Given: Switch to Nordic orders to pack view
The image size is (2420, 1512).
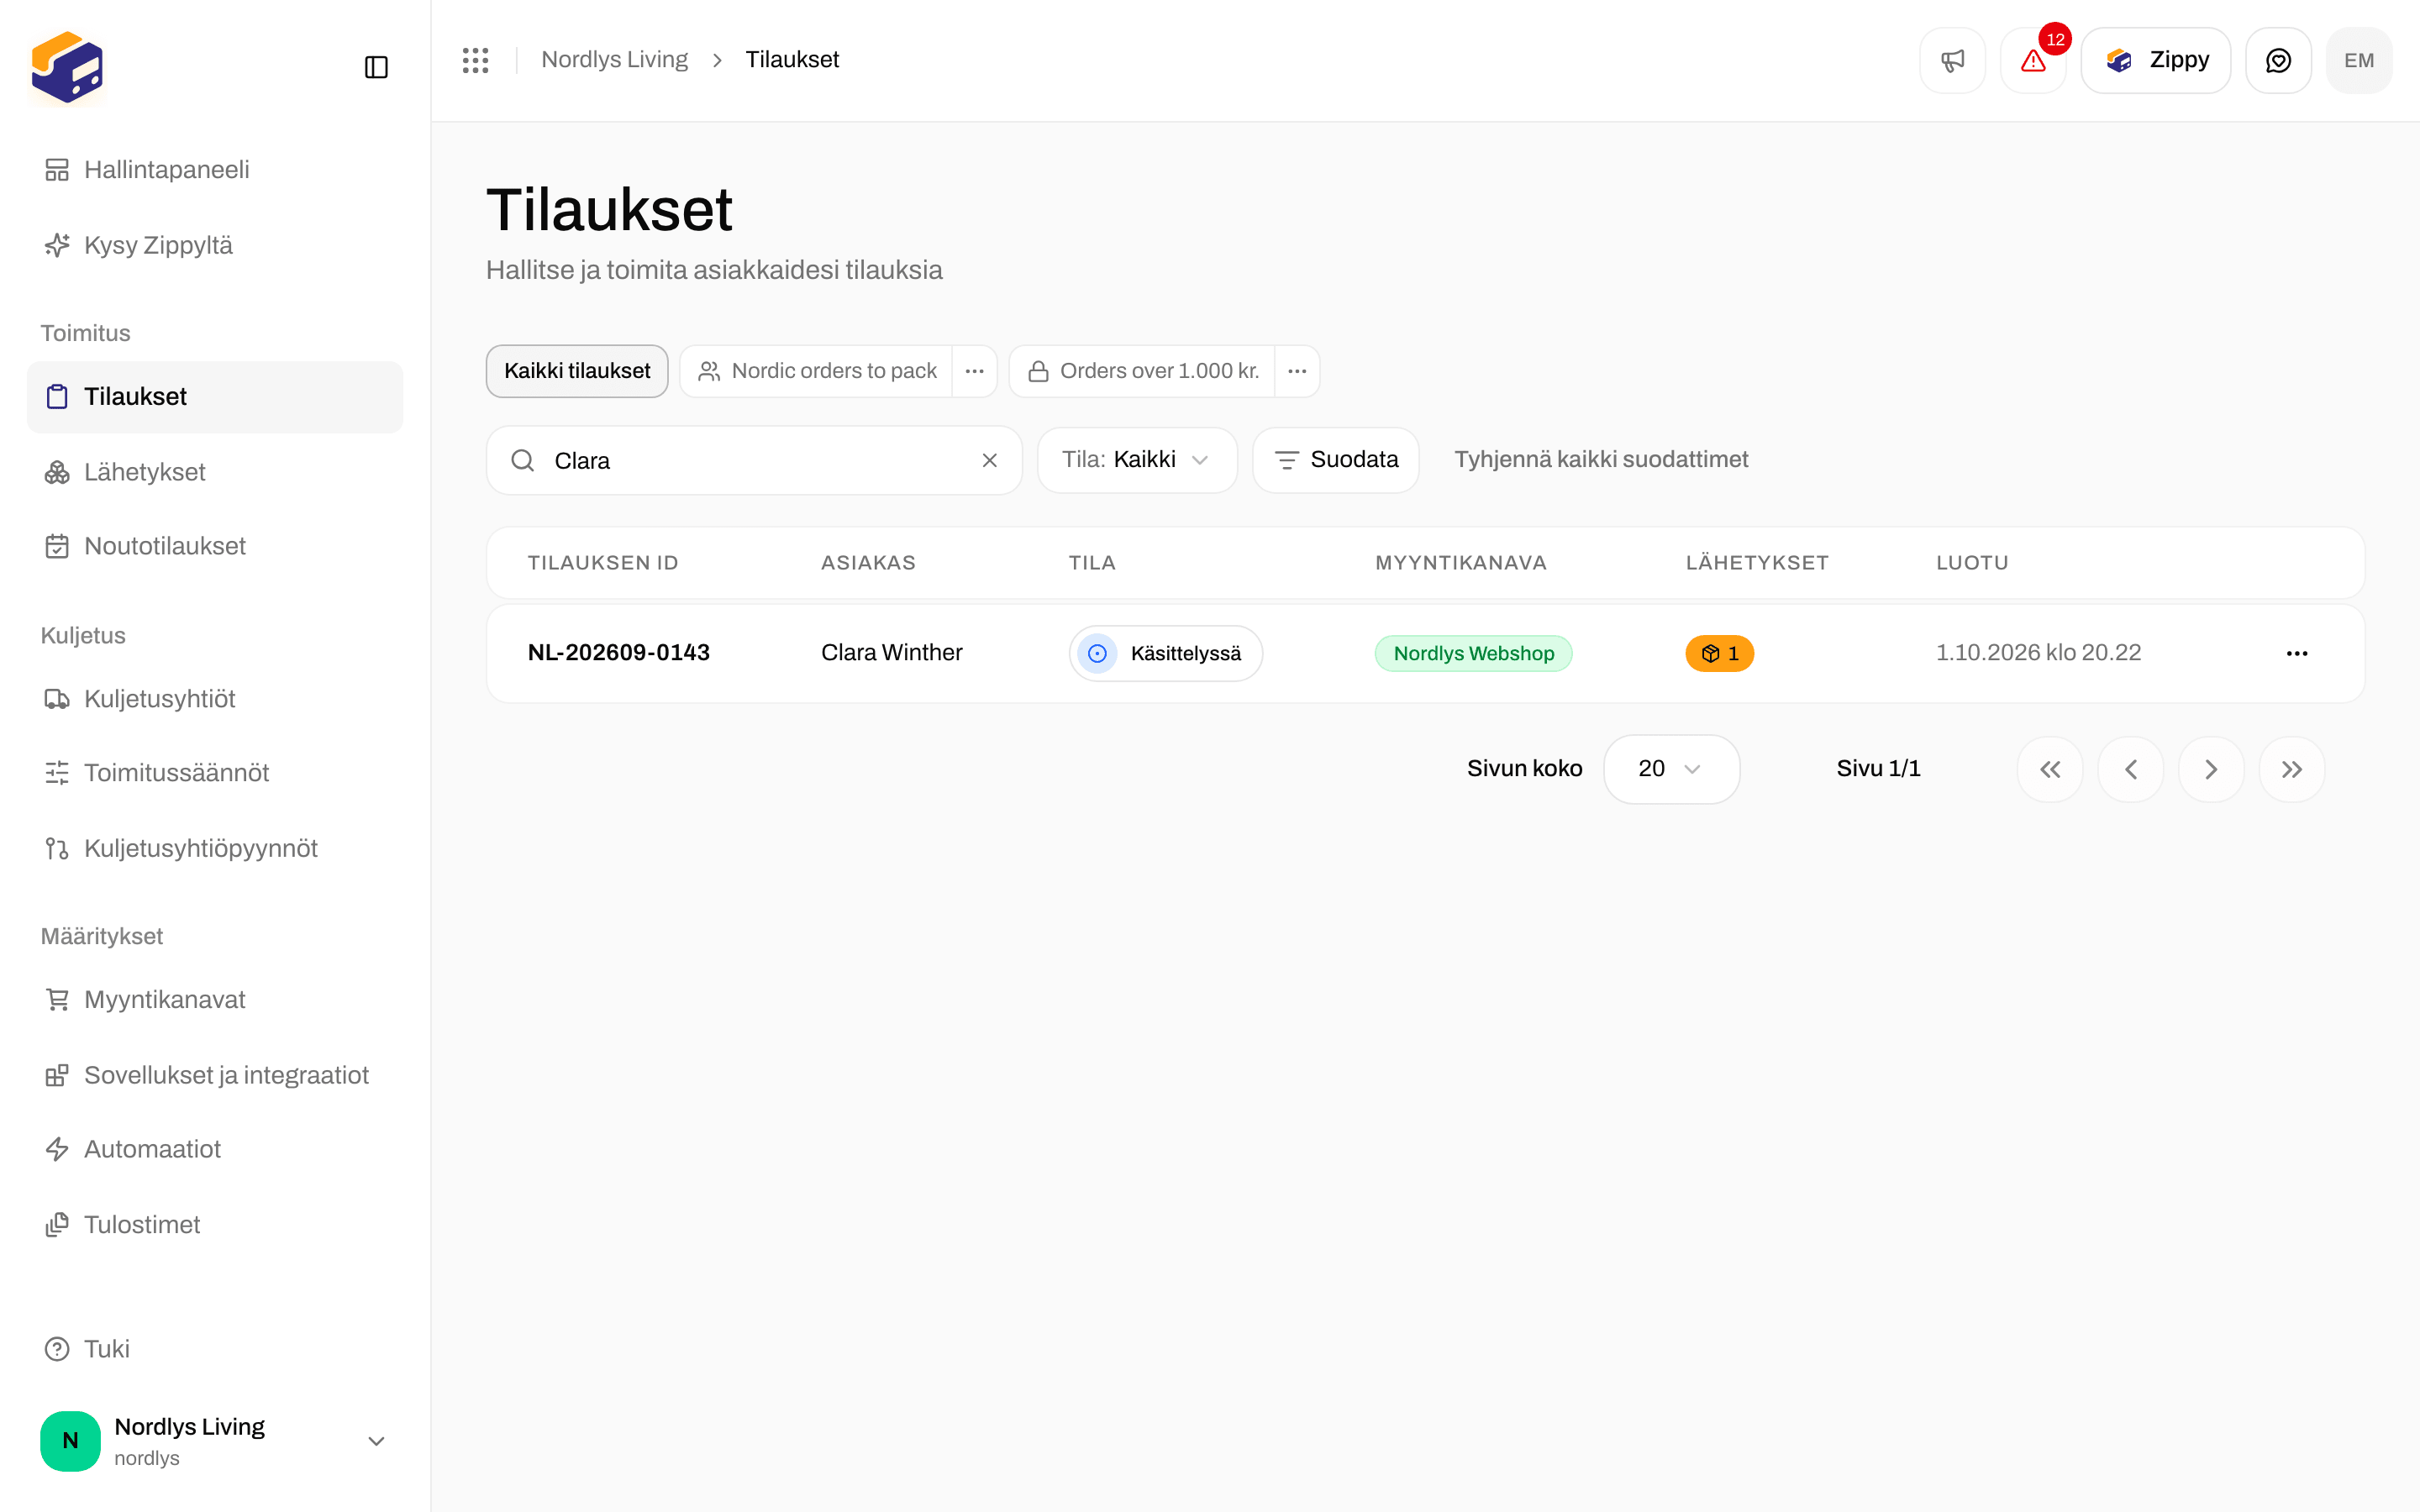Looking at the screenshot, I should pos(817,371).
